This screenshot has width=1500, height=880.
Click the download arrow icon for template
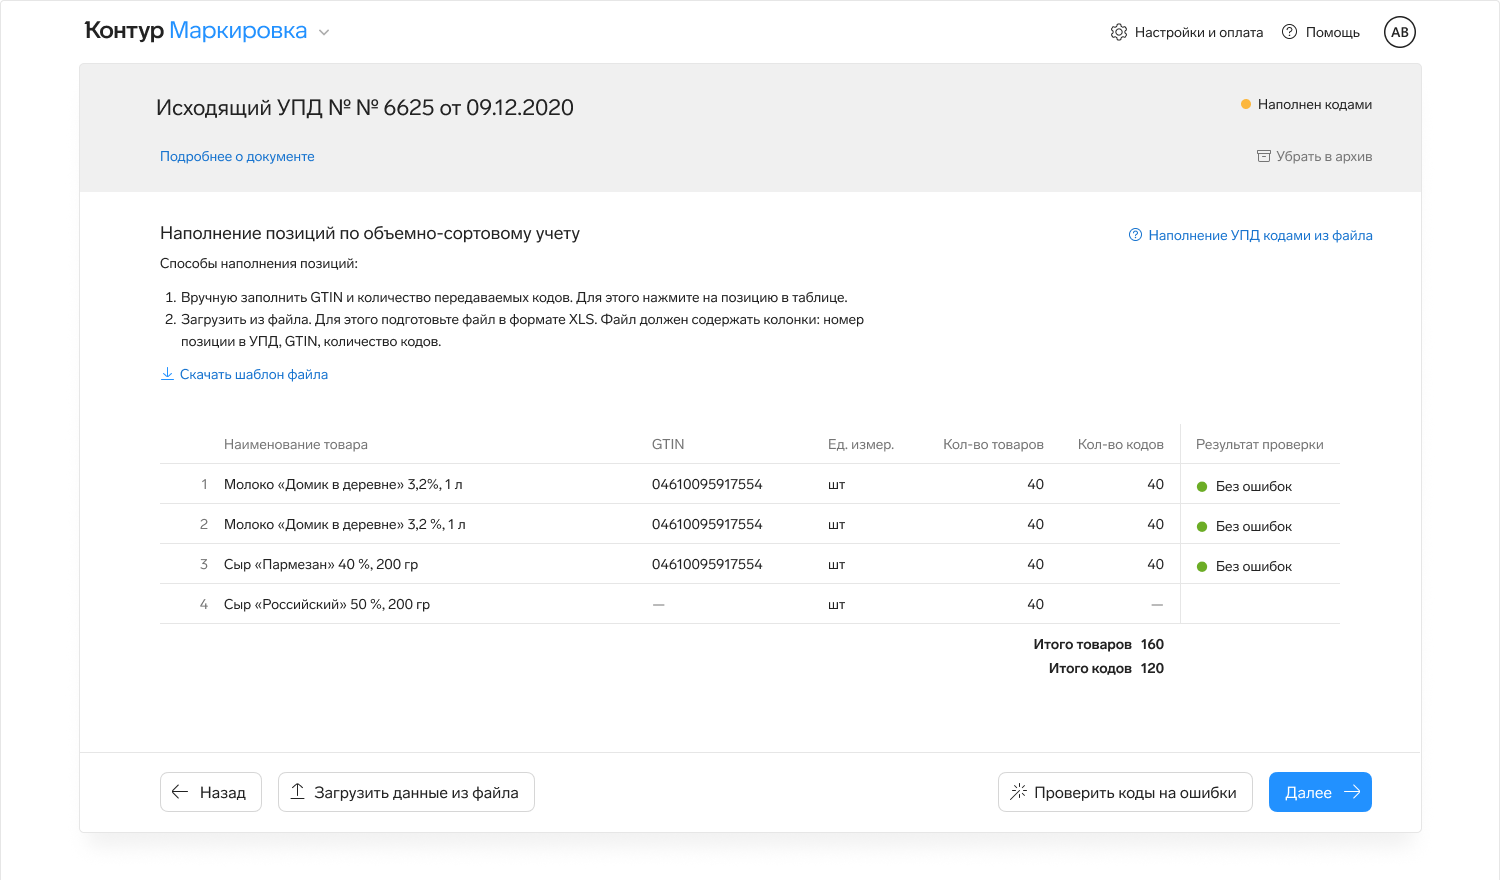pos(167,374)
